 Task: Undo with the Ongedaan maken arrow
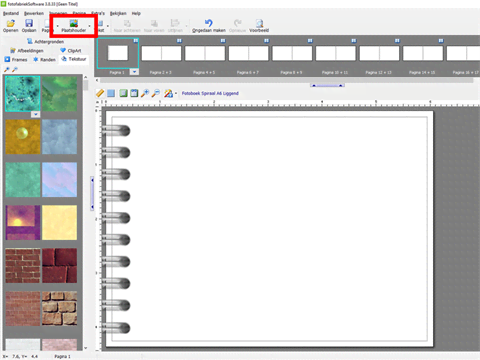(209, 23)
